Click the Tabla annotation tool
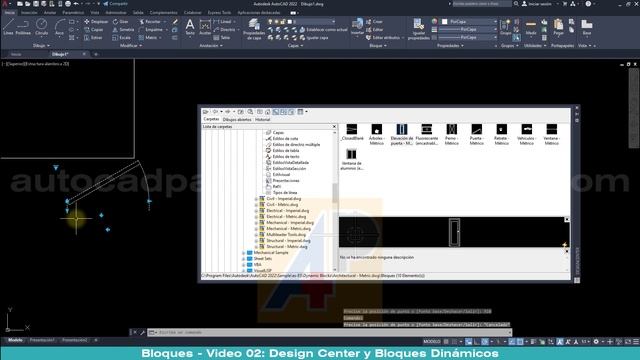 click(222, 38)
